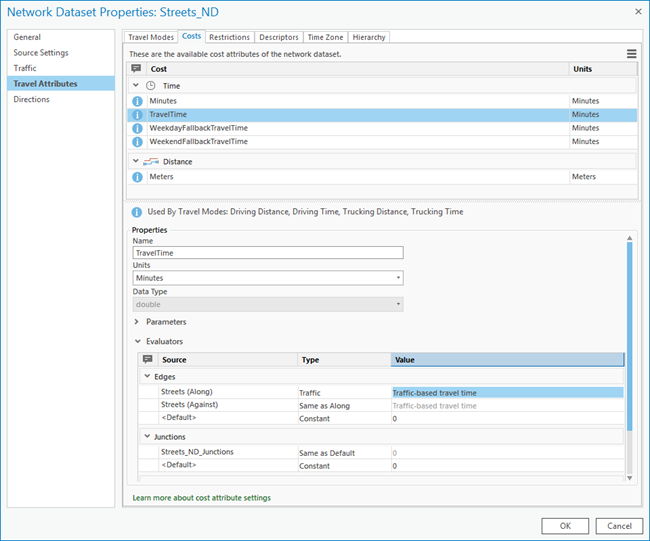Collapse the Time cost group
650x541 pixels.
point(136,86)
